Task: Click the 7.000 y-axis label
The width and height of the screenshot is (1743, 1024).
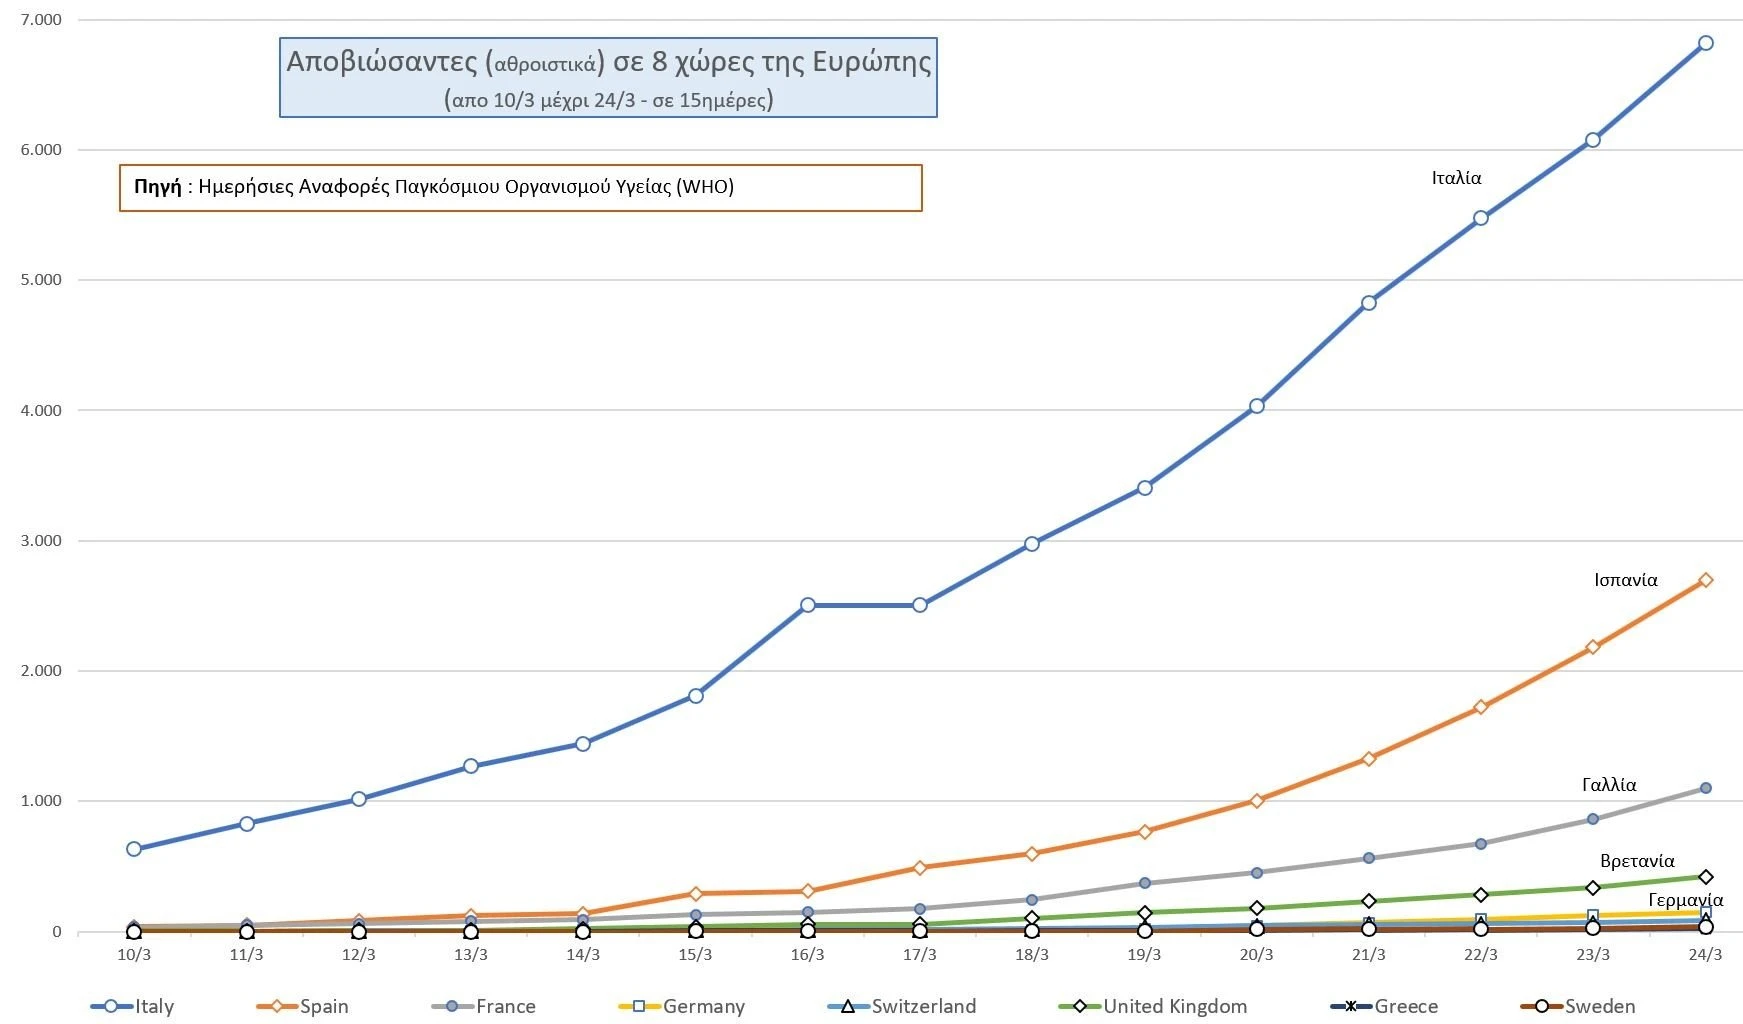Action: 41,20
